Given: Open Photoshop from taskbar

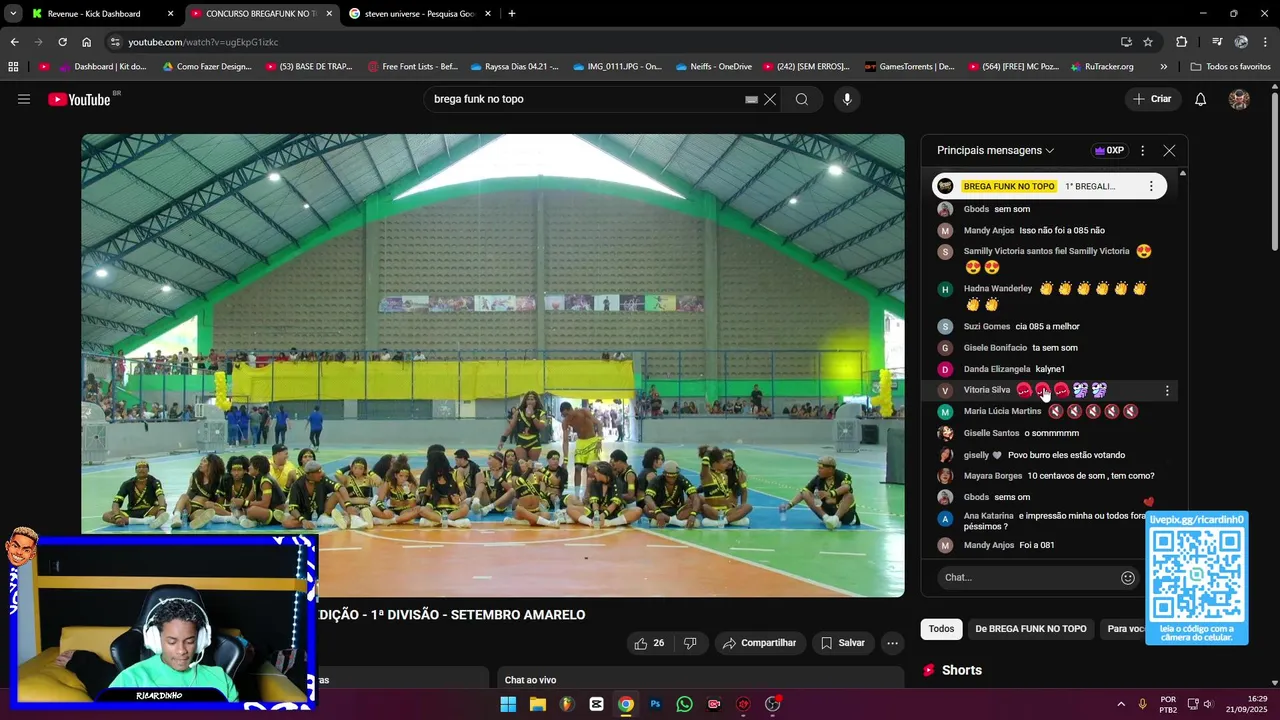Looking at the screenshot, I should (655, 704).
